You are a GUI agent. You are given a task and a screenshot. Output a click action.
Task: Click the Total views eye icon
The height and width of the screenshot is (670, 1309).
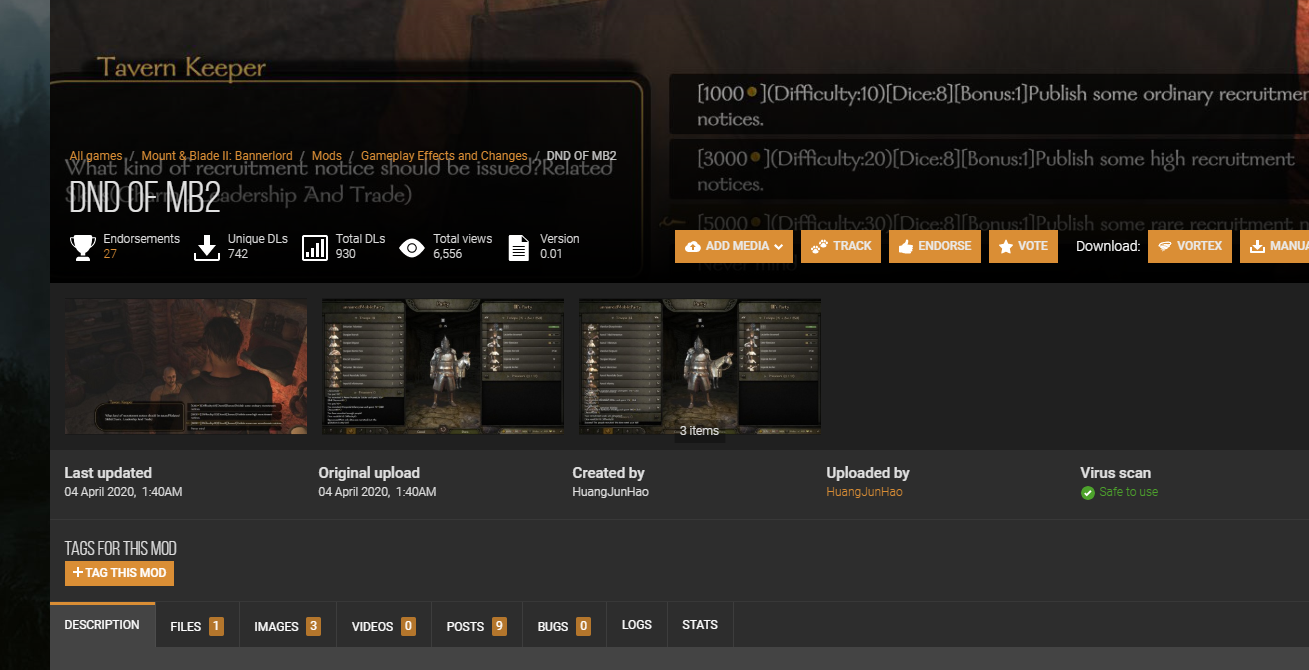pos(411,247)
